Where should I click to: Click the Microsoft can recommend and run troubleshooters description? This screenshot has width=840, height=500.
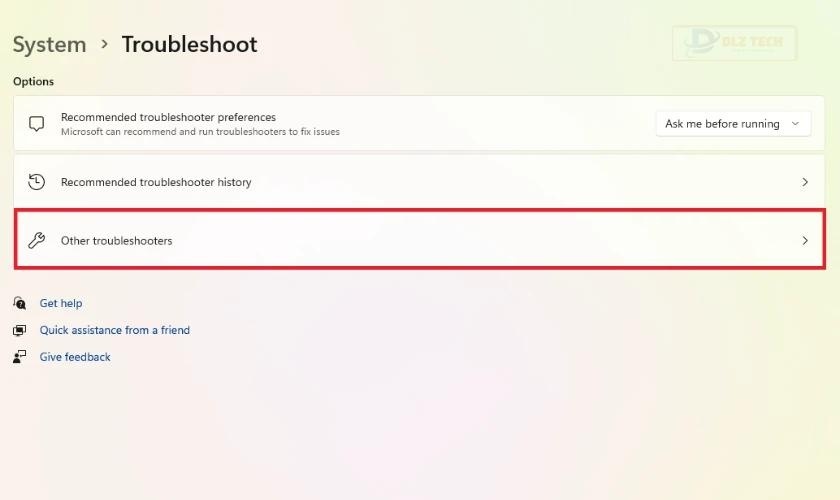coord(200,132)
